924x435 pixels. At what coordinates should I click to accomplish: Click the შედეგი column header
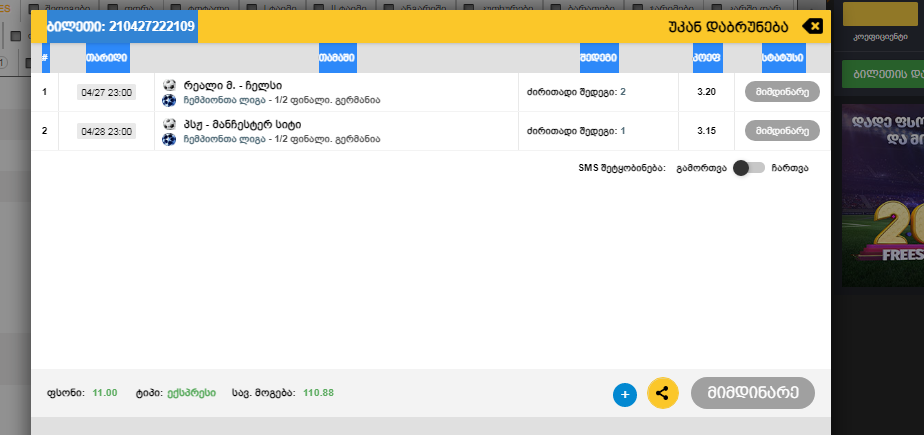click(599, 58)
